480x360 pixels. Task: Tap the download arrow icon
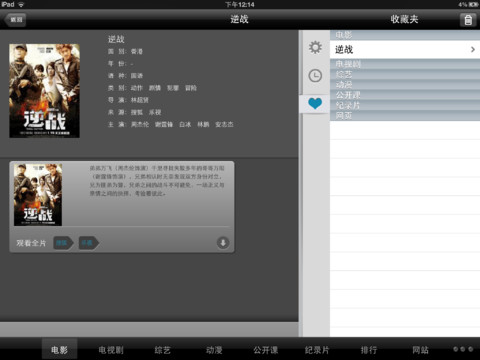(x=223, y=243)
